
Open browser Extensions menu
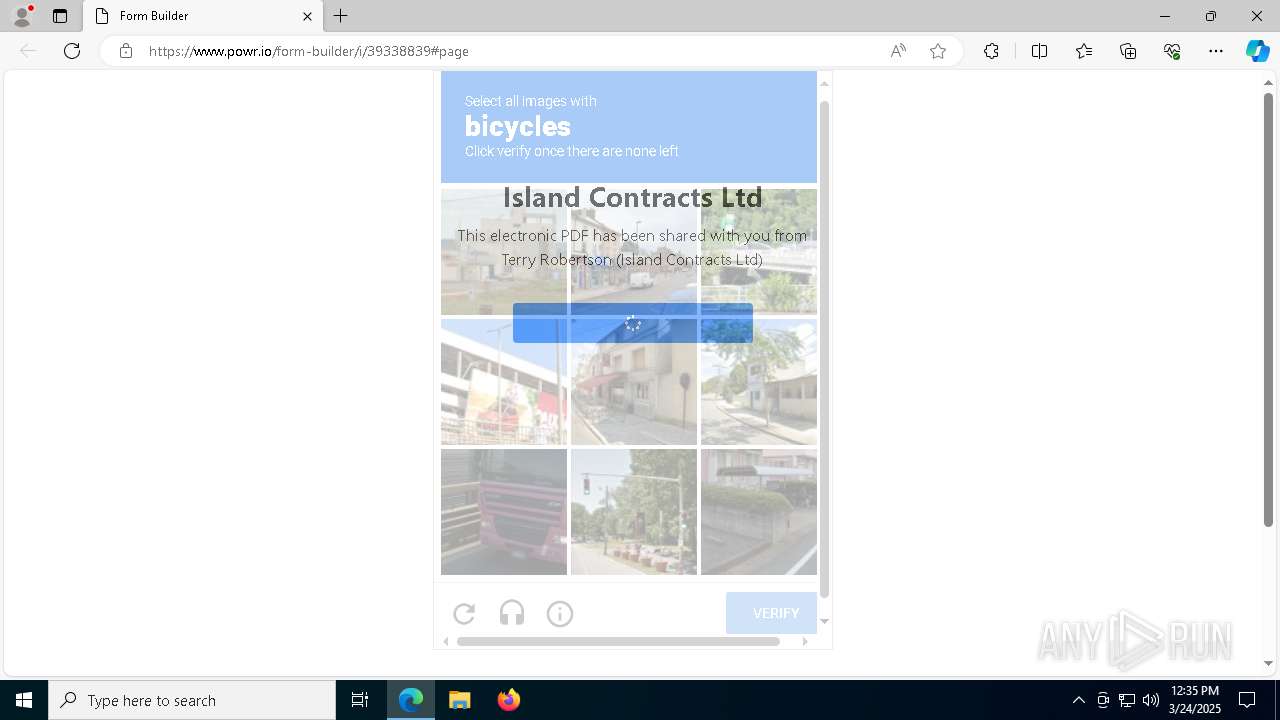point(991,51)
